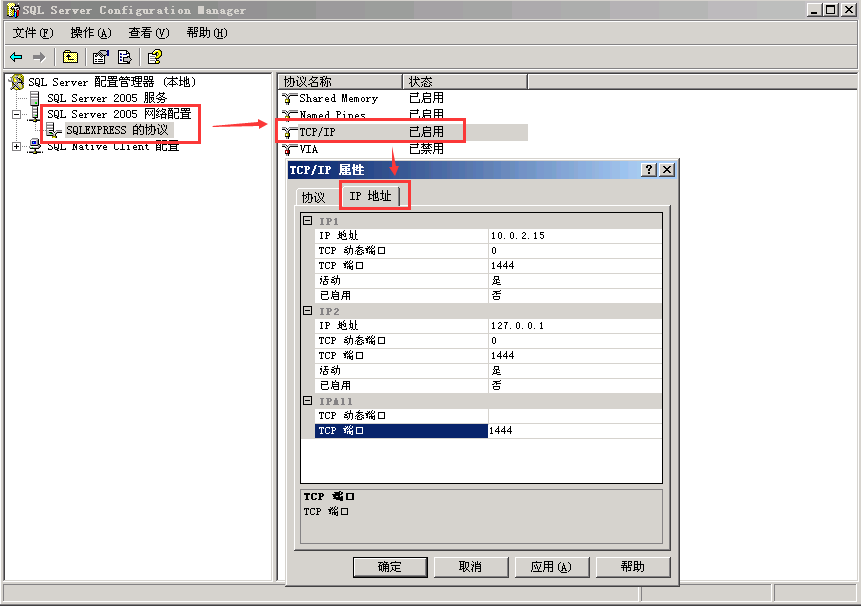Edit IP1 IP address value 10.0.2.15
Image resolution: width=861 pixels, height=606 pixels.
(575, 235)
